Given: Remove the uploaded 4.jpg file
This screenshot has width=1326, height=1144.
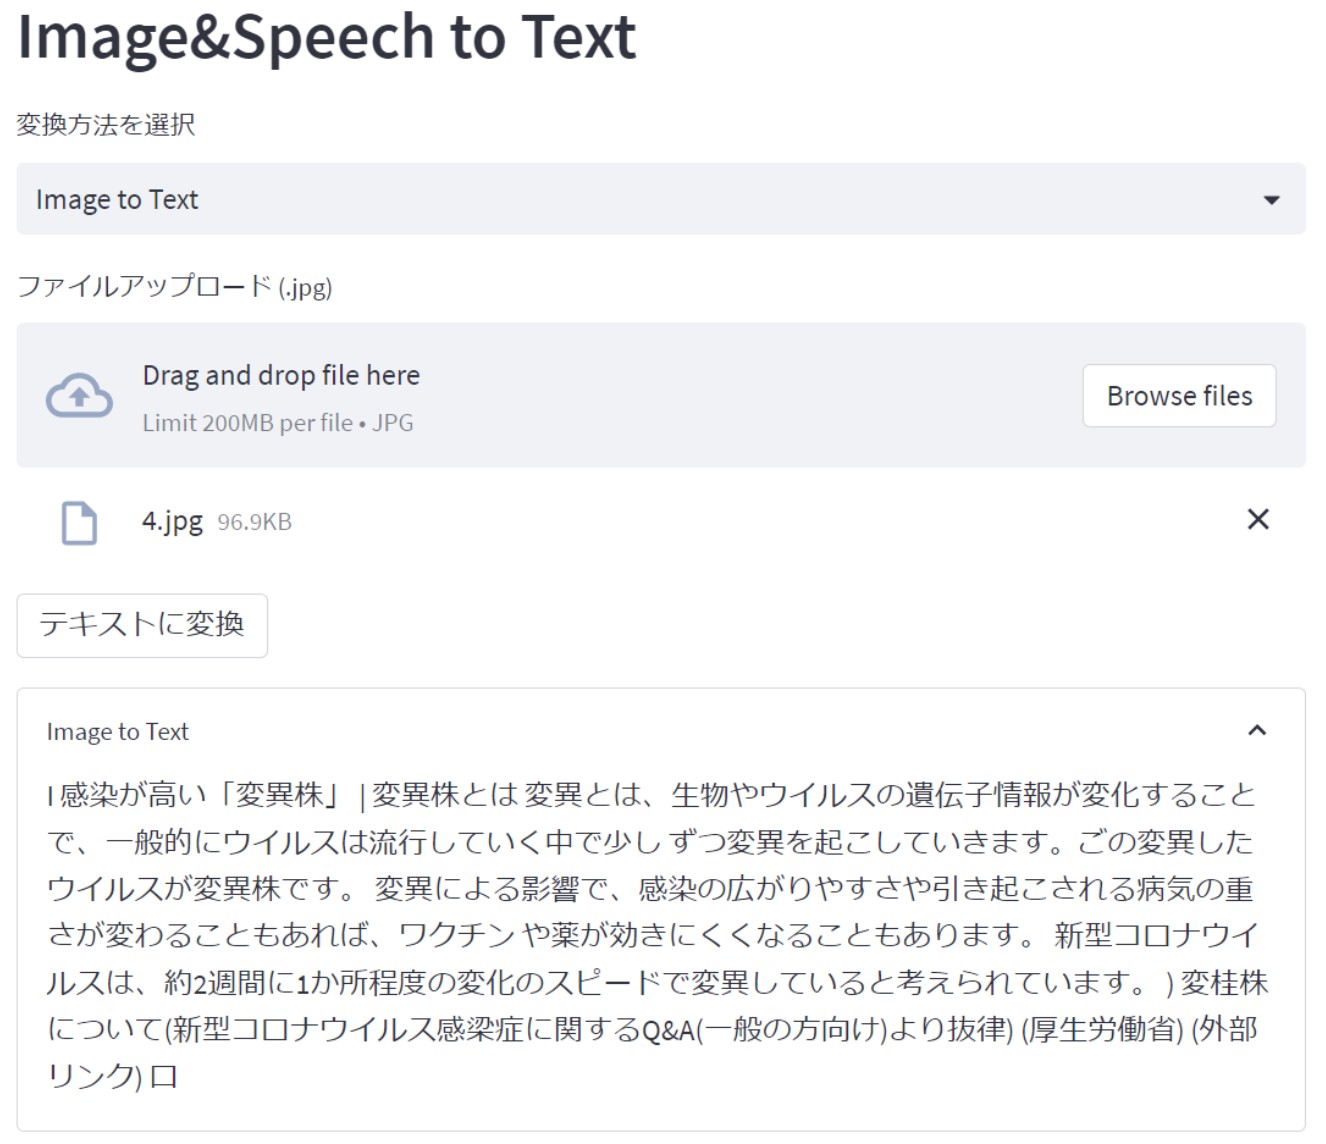Looking at the screenshot, I should pyautogui.click(x=1257, y=519).
